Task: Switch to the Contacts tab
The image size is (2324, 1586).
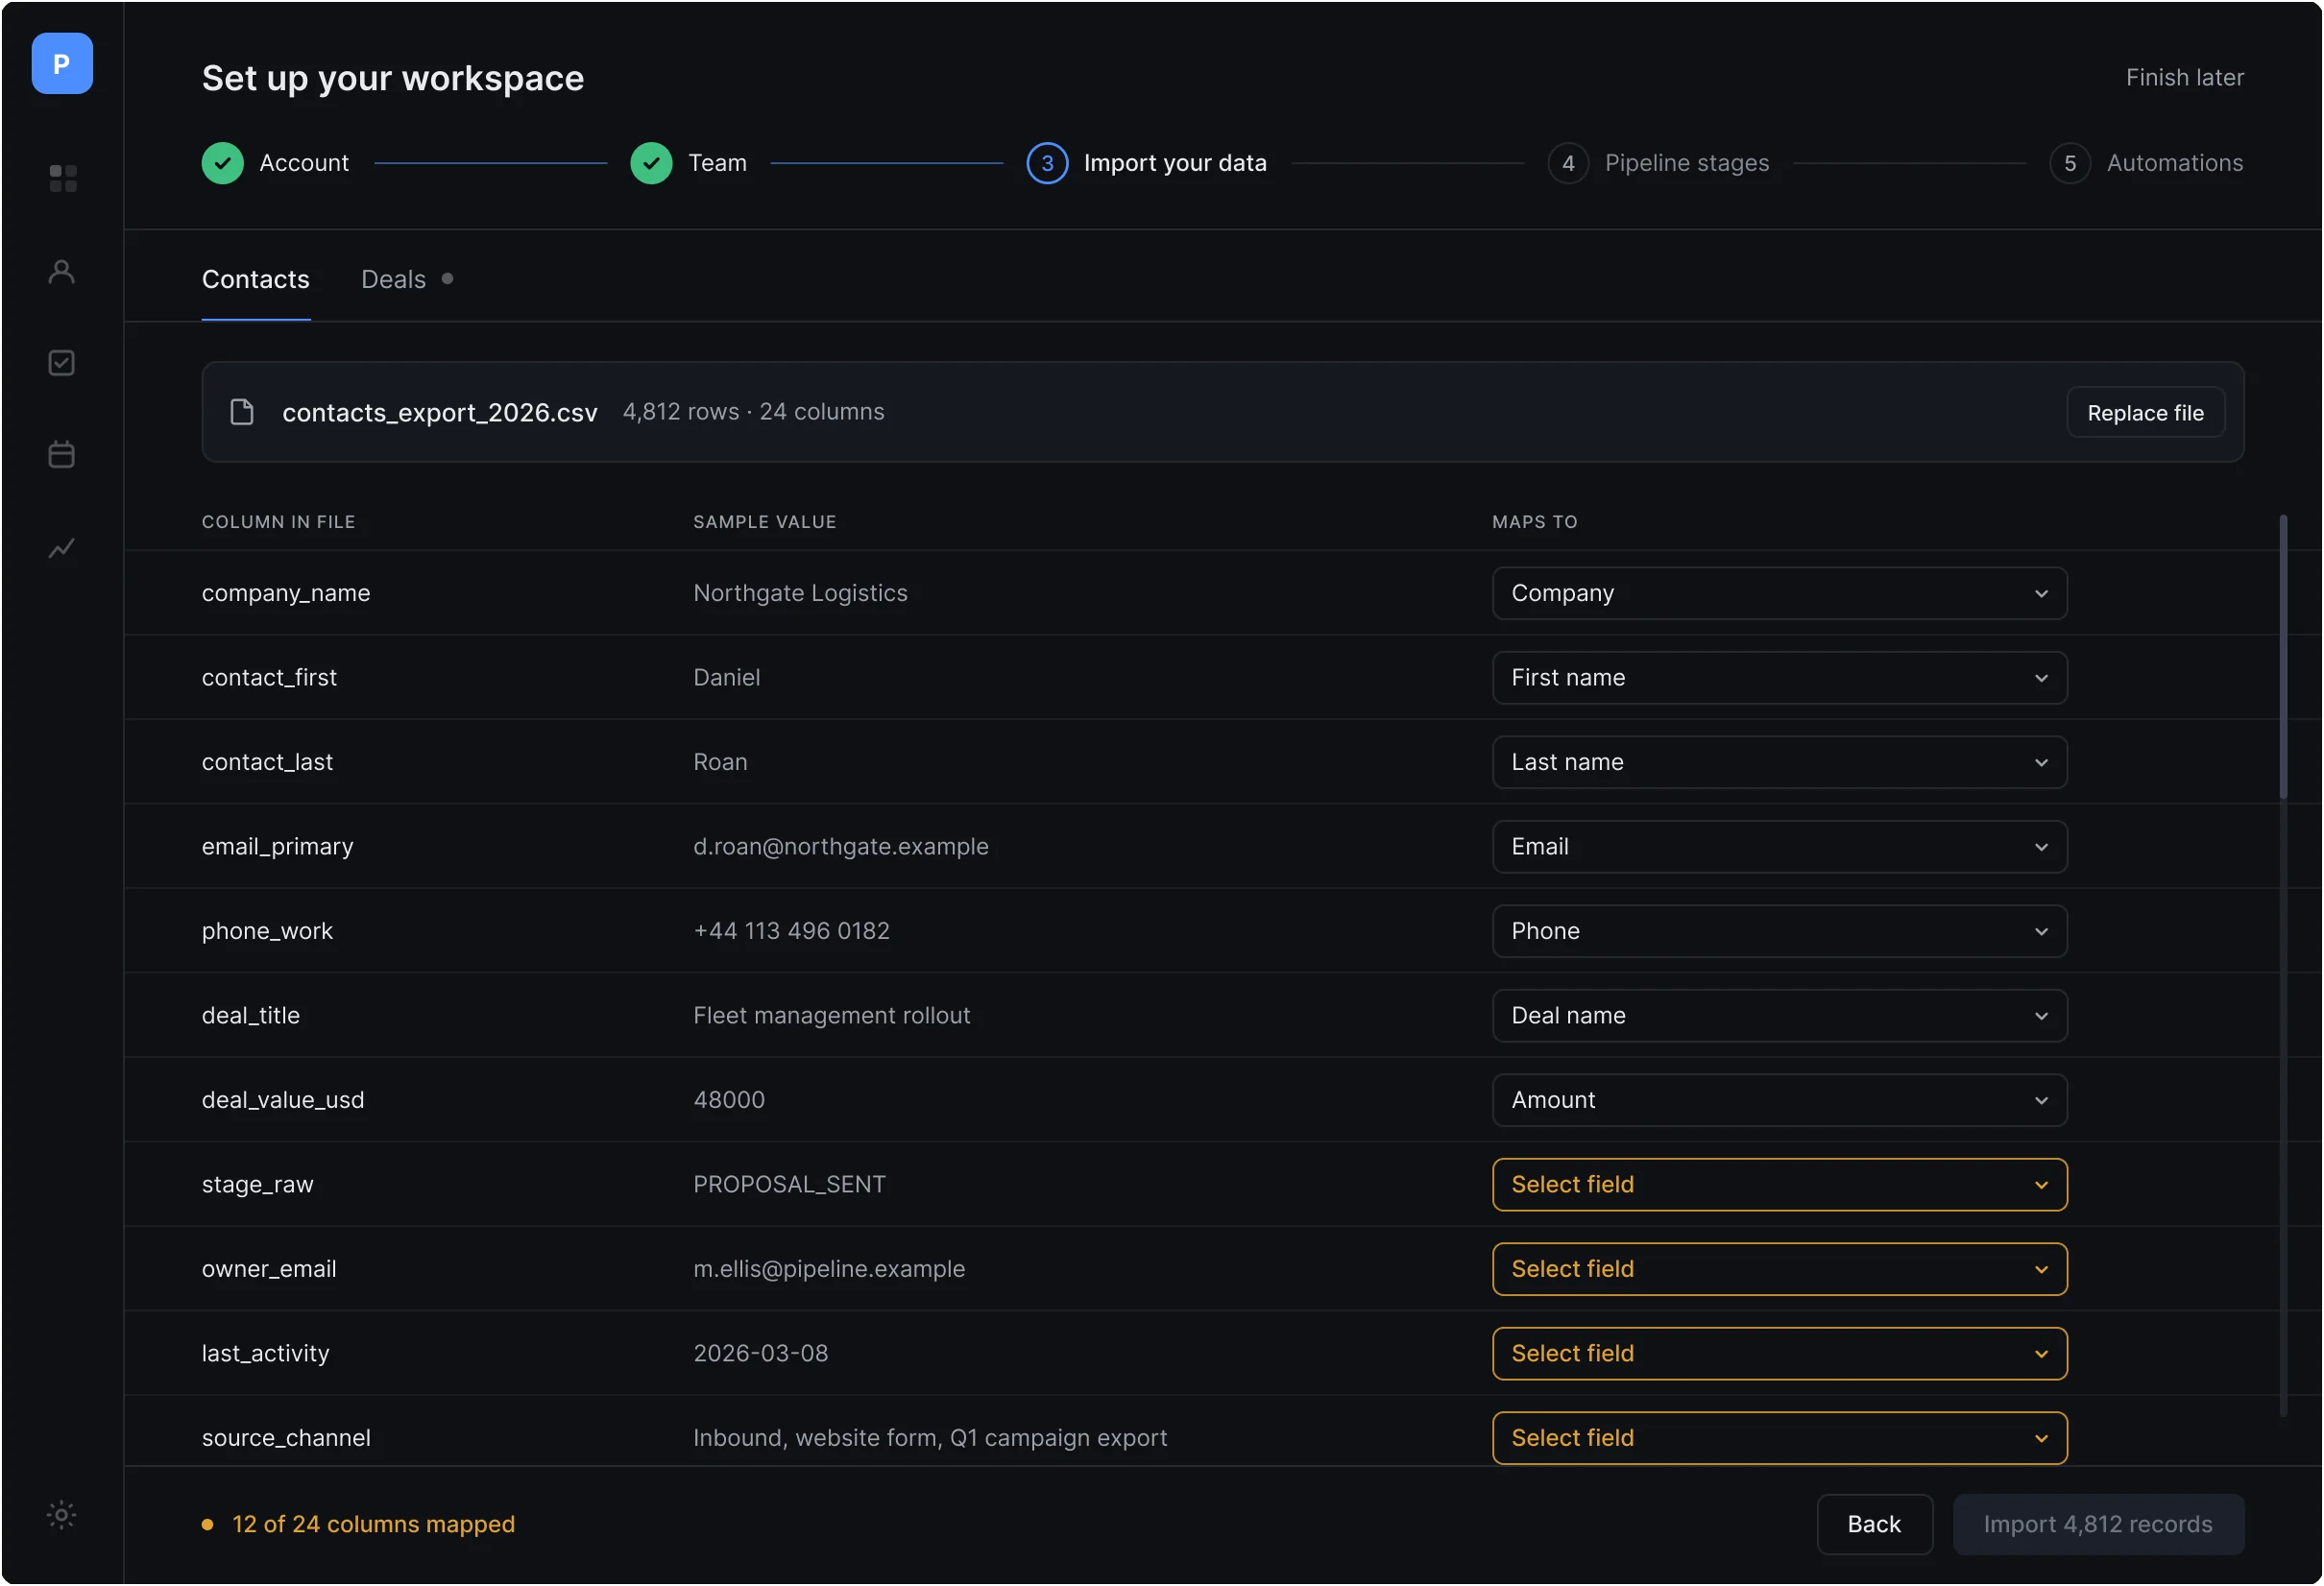Action: [x=255, y=279]
